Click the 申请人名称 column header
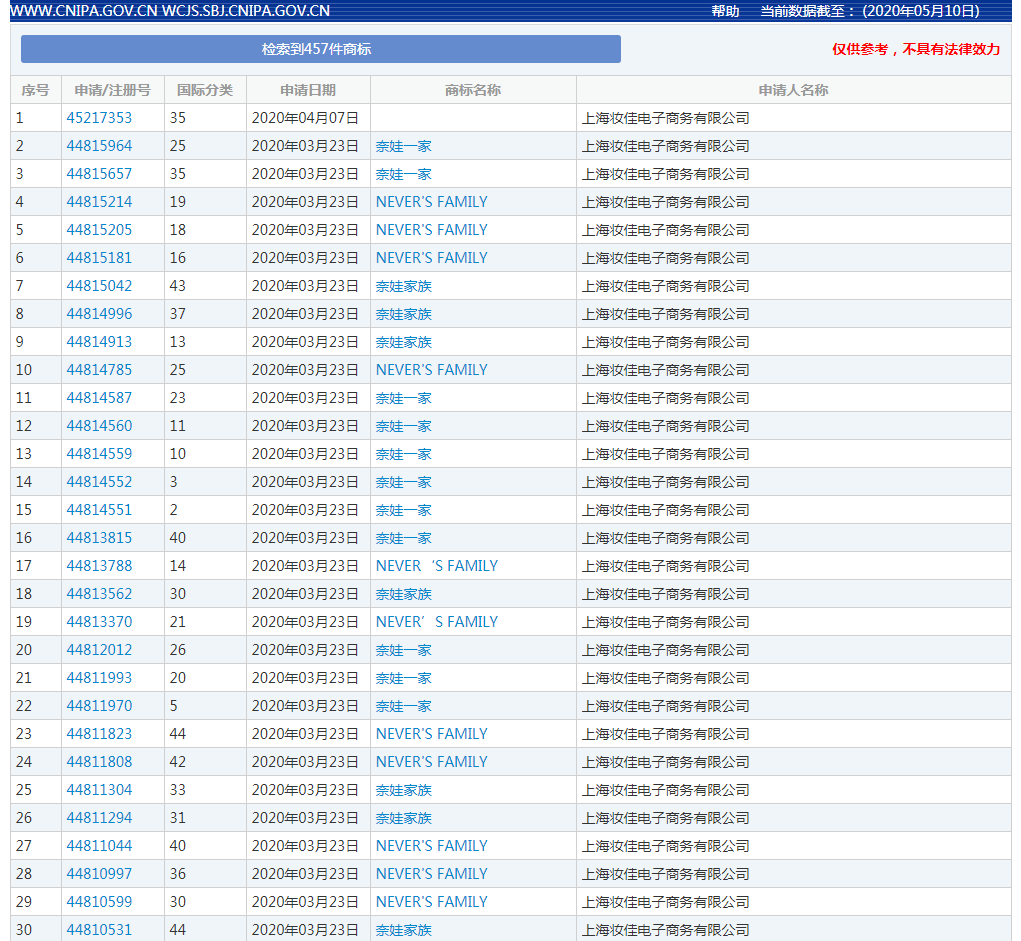Image resolution: width=1021 pixels, height=941 pixels. coord(793,90)
